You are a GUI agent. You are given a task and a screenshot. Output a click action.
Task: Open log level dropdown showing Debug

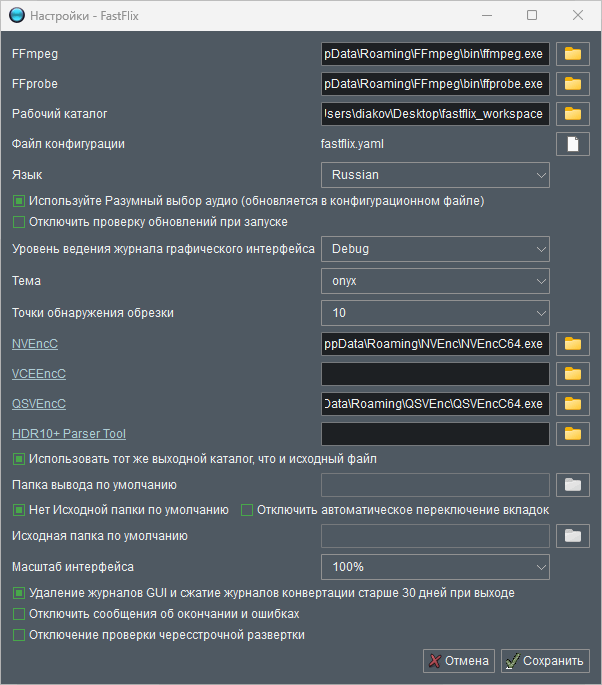(x=435, y=249)
